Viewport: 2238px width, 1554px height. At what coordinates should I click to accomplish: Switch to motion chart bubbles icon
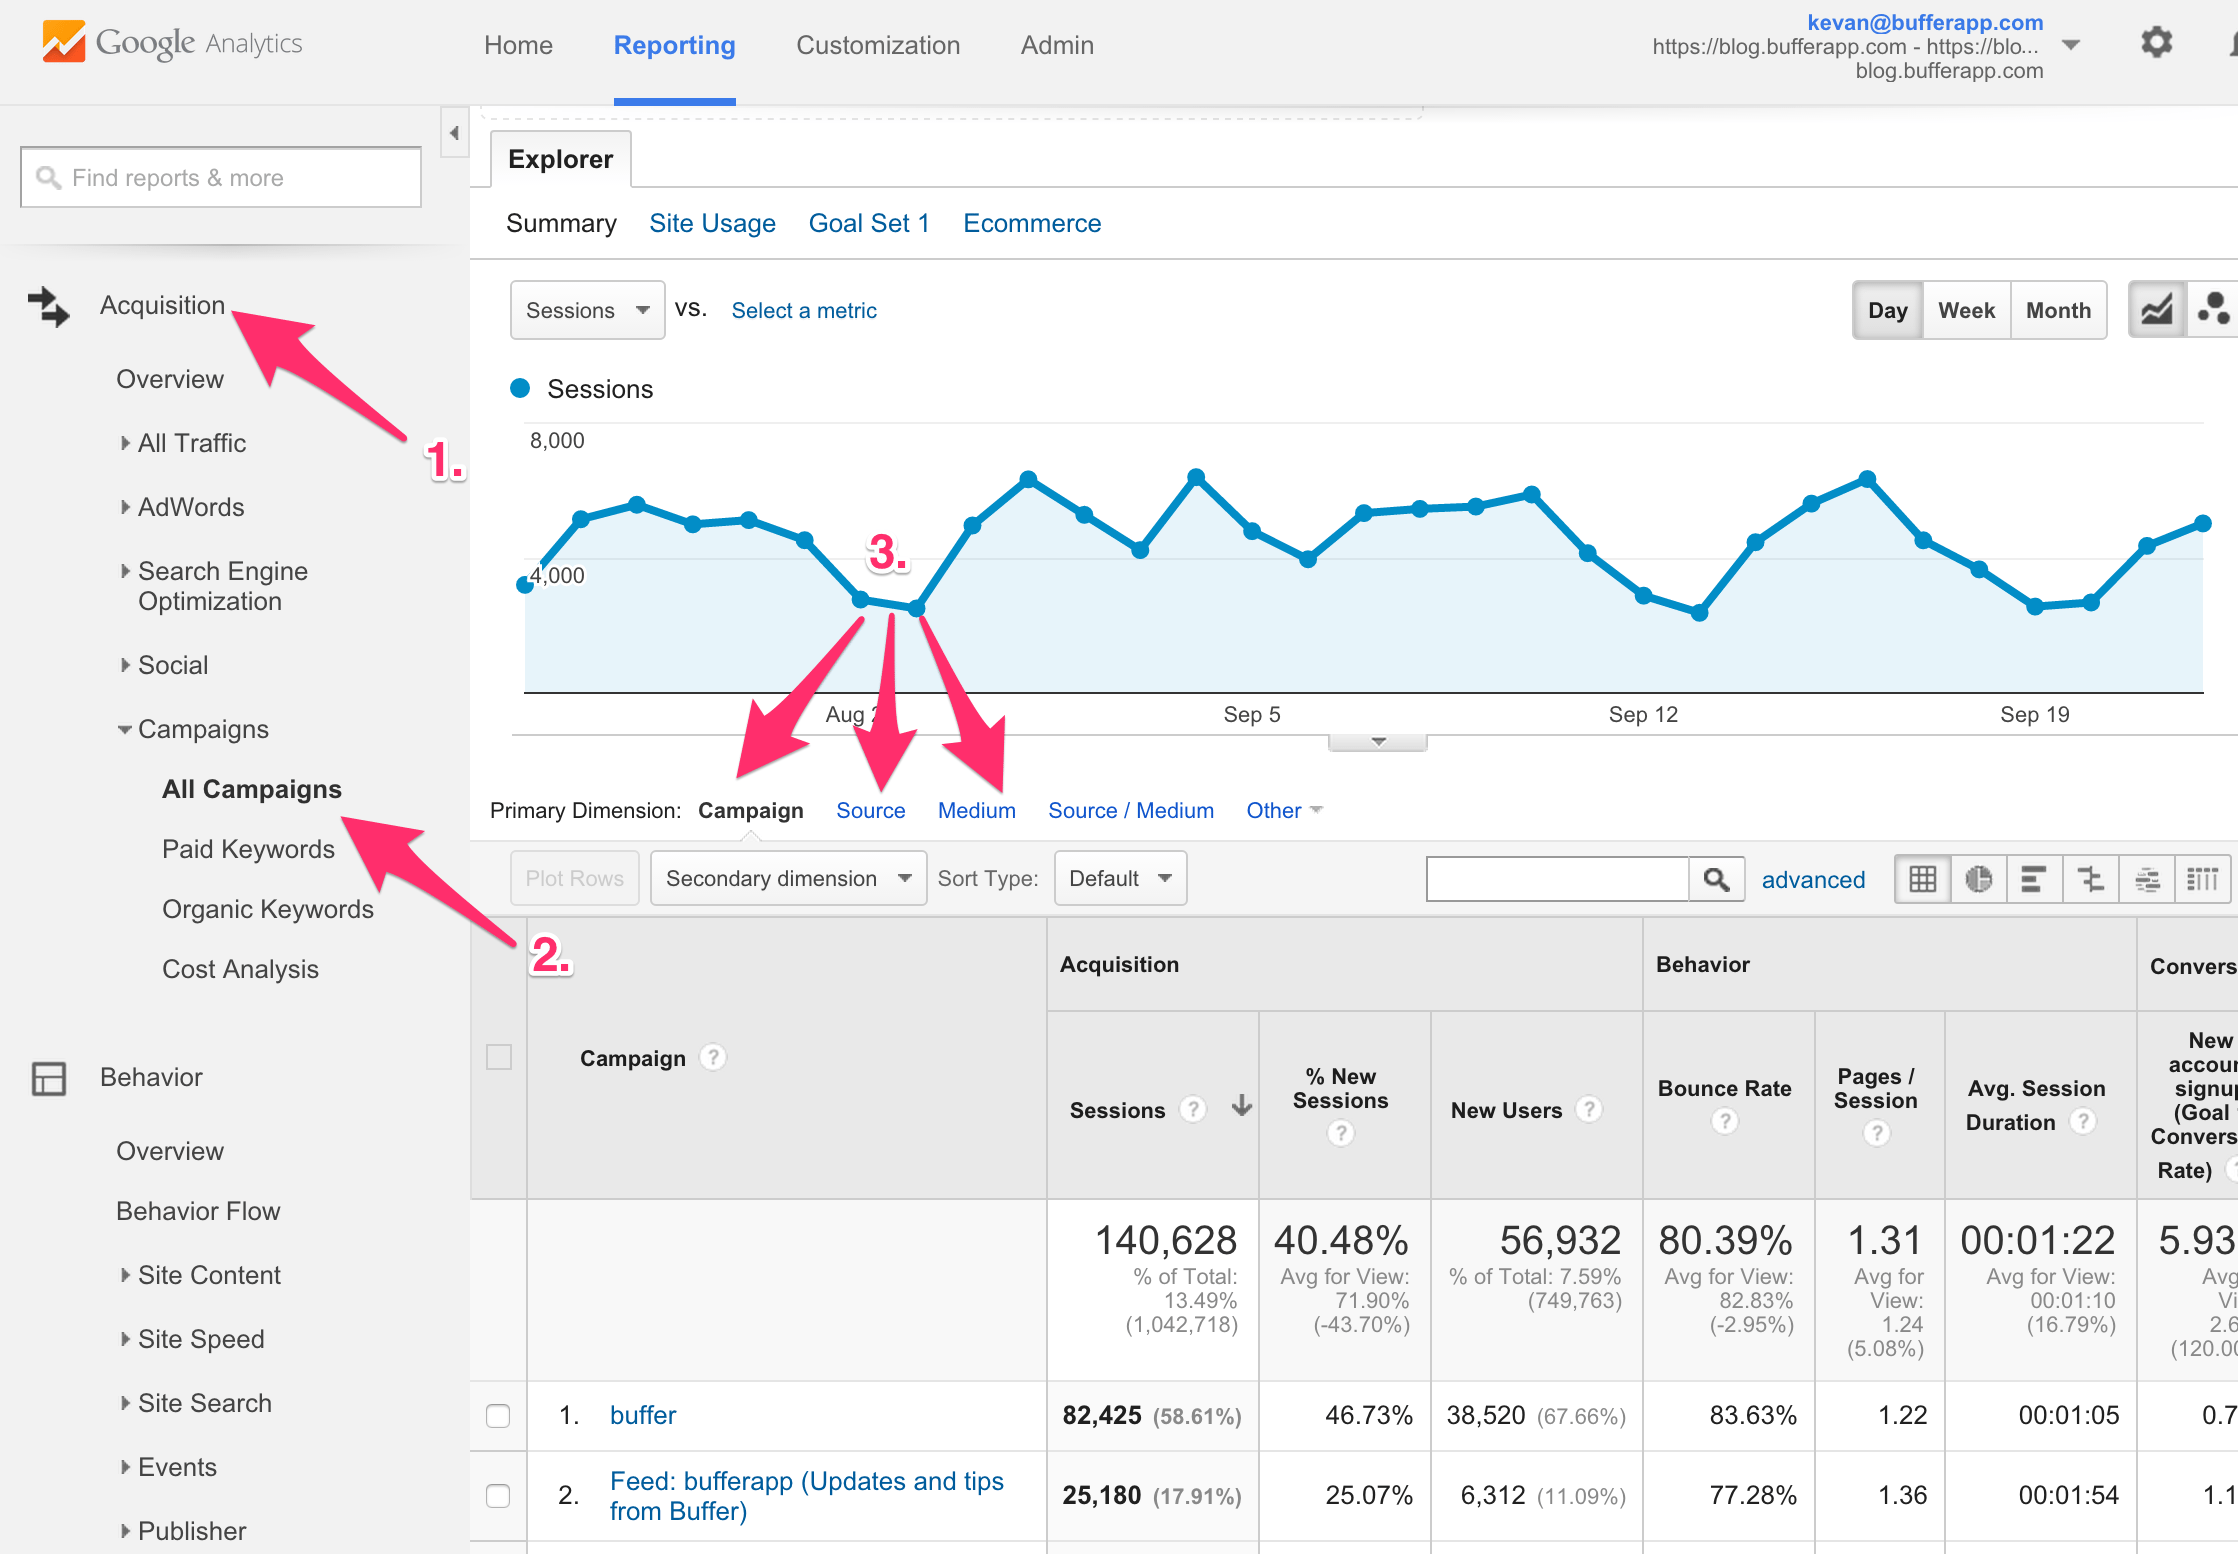(2212, 310)
